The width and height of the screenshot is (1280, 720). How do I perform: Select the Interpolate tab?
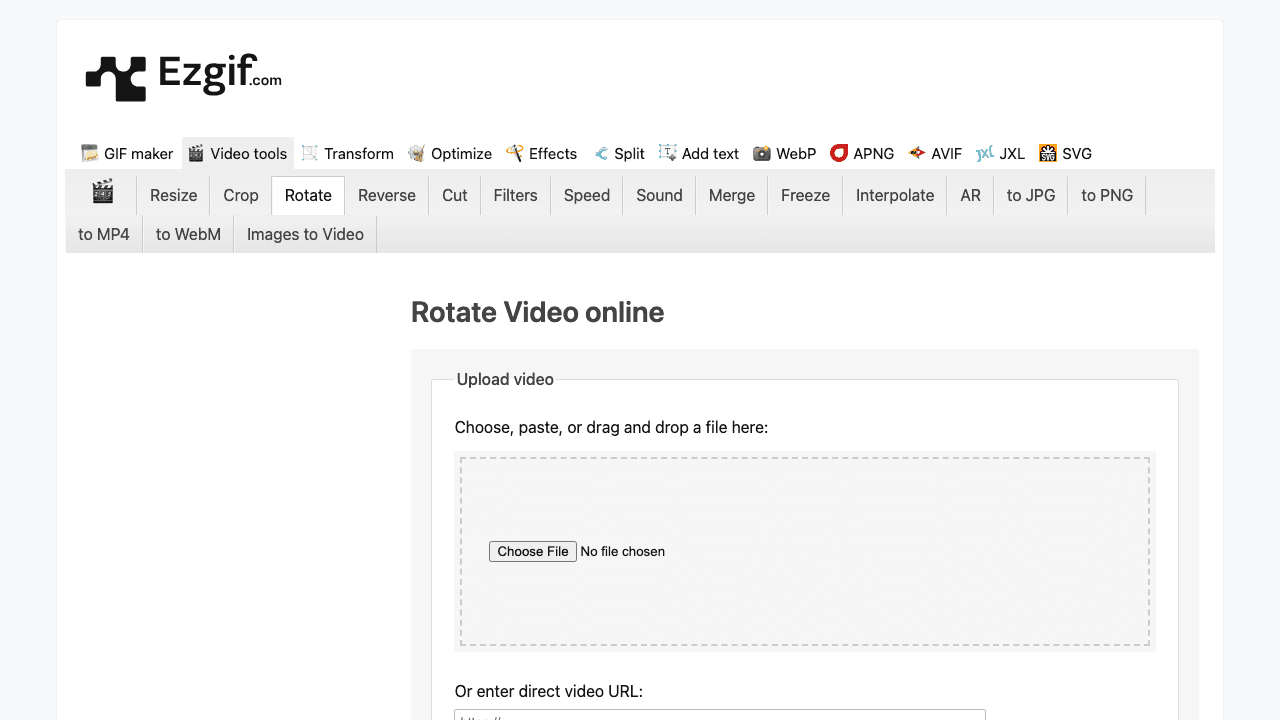click(894, 195)
